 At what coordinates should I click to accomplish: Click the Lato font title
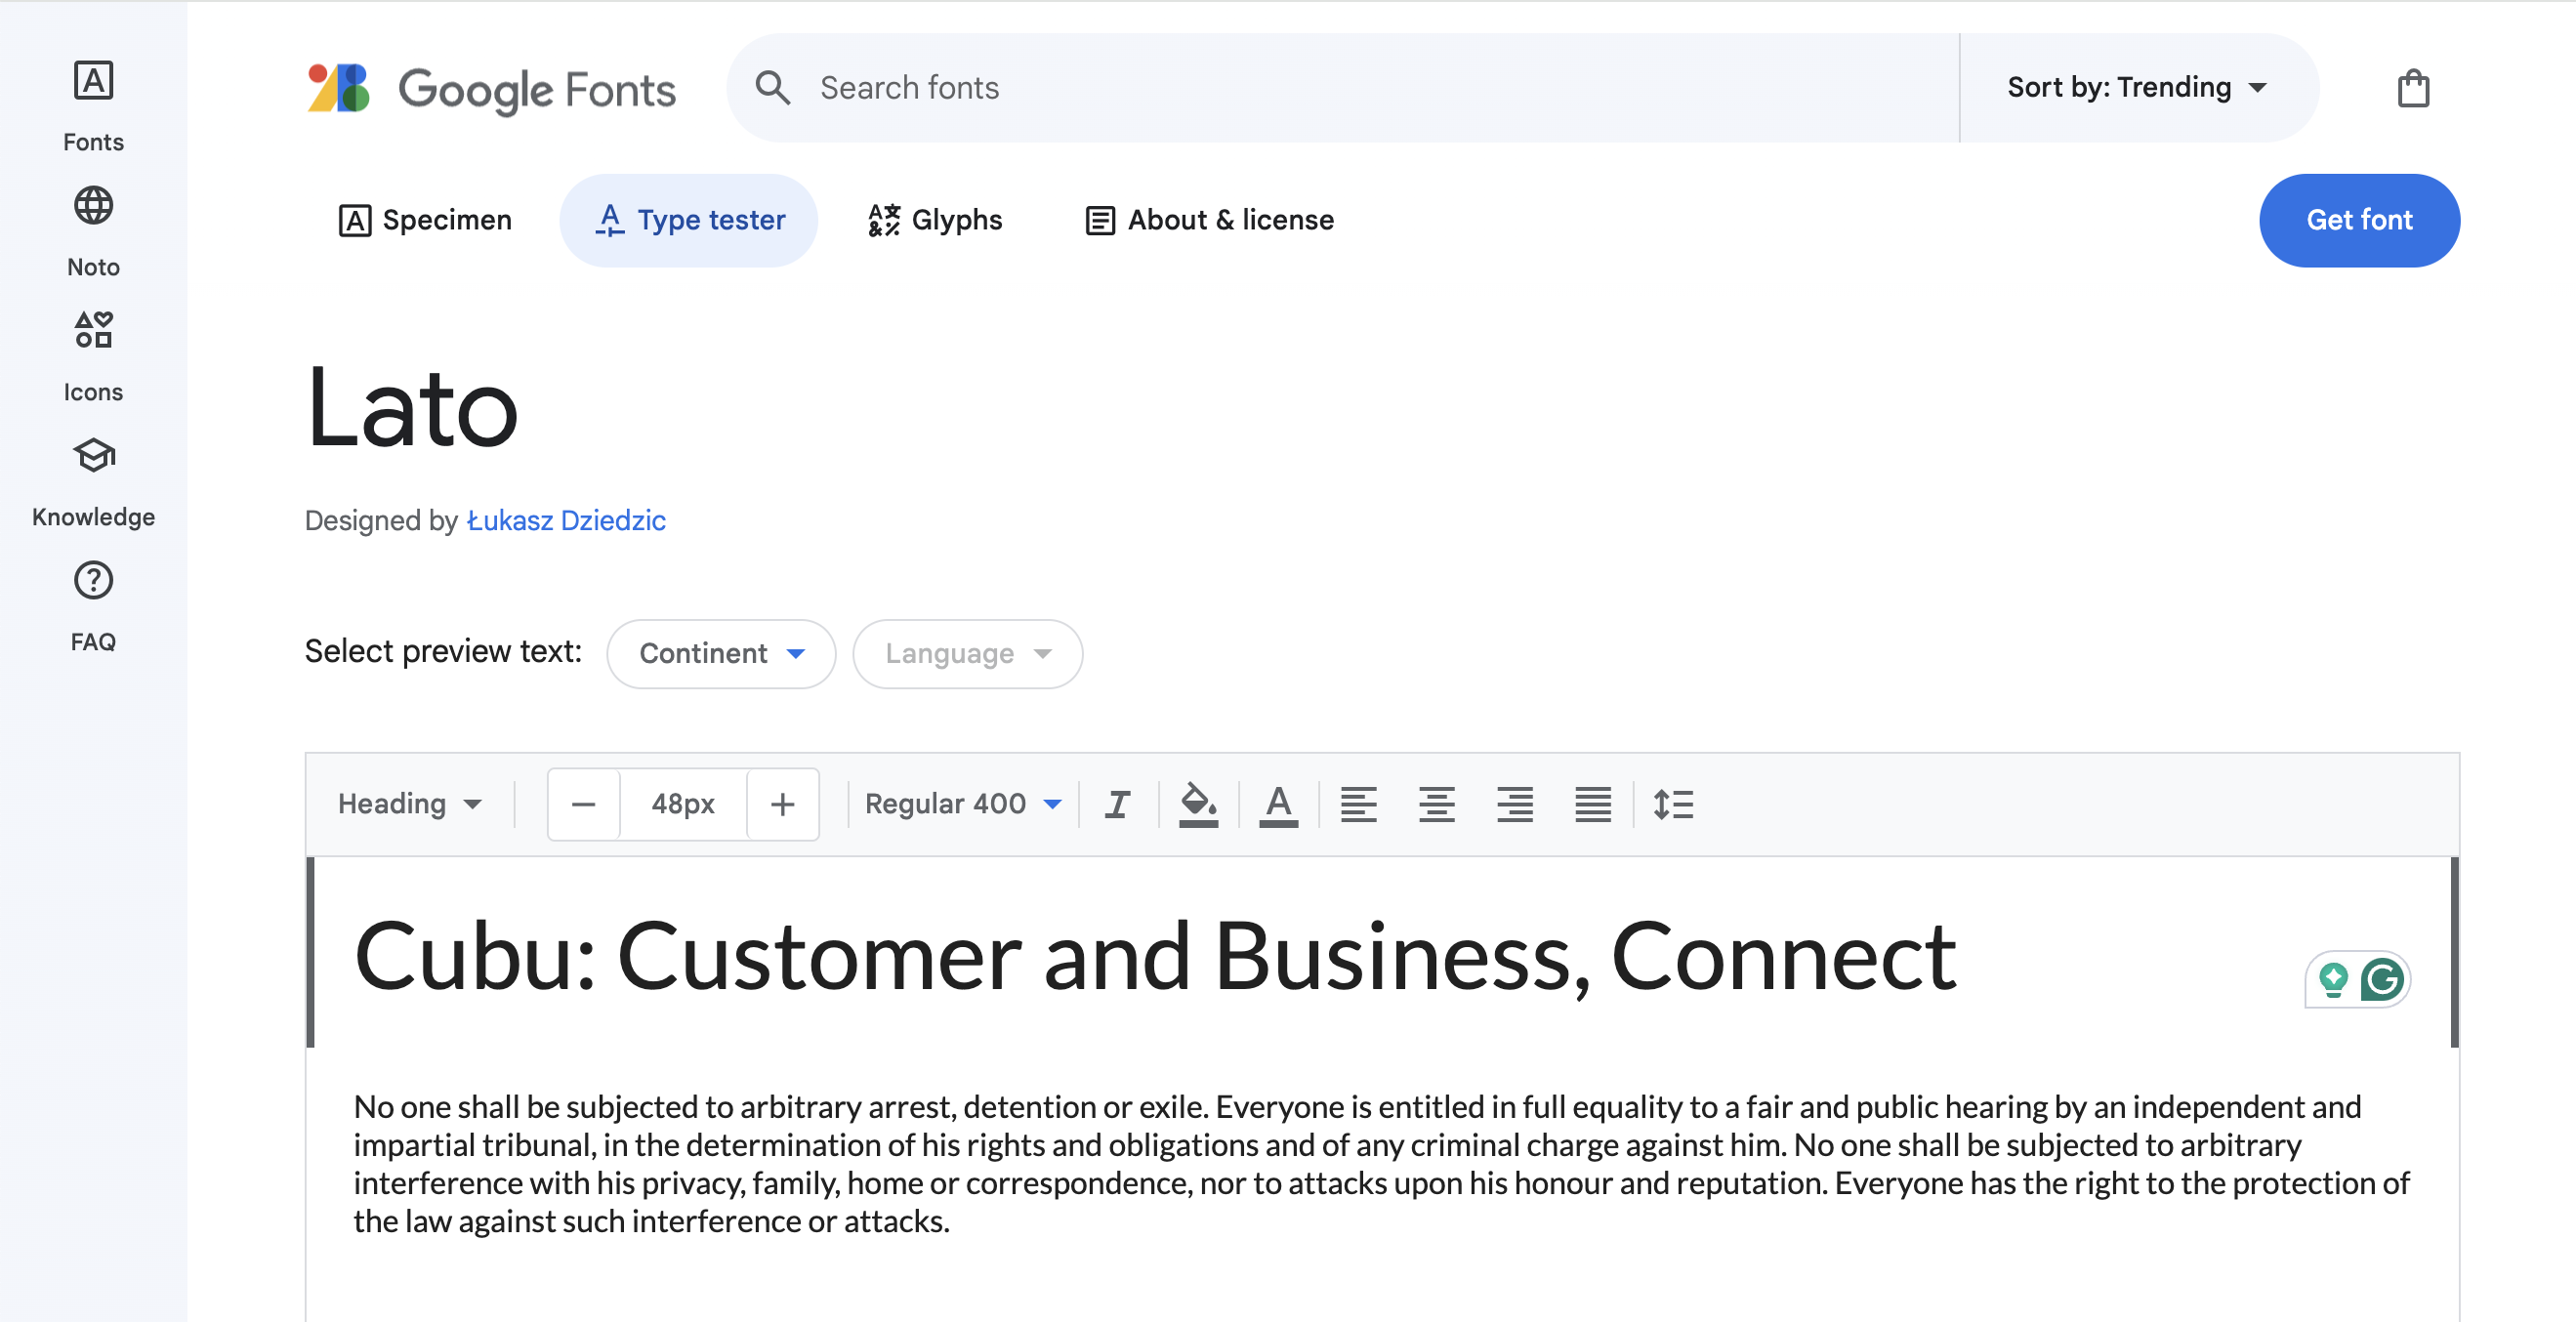tap(412, 408)
